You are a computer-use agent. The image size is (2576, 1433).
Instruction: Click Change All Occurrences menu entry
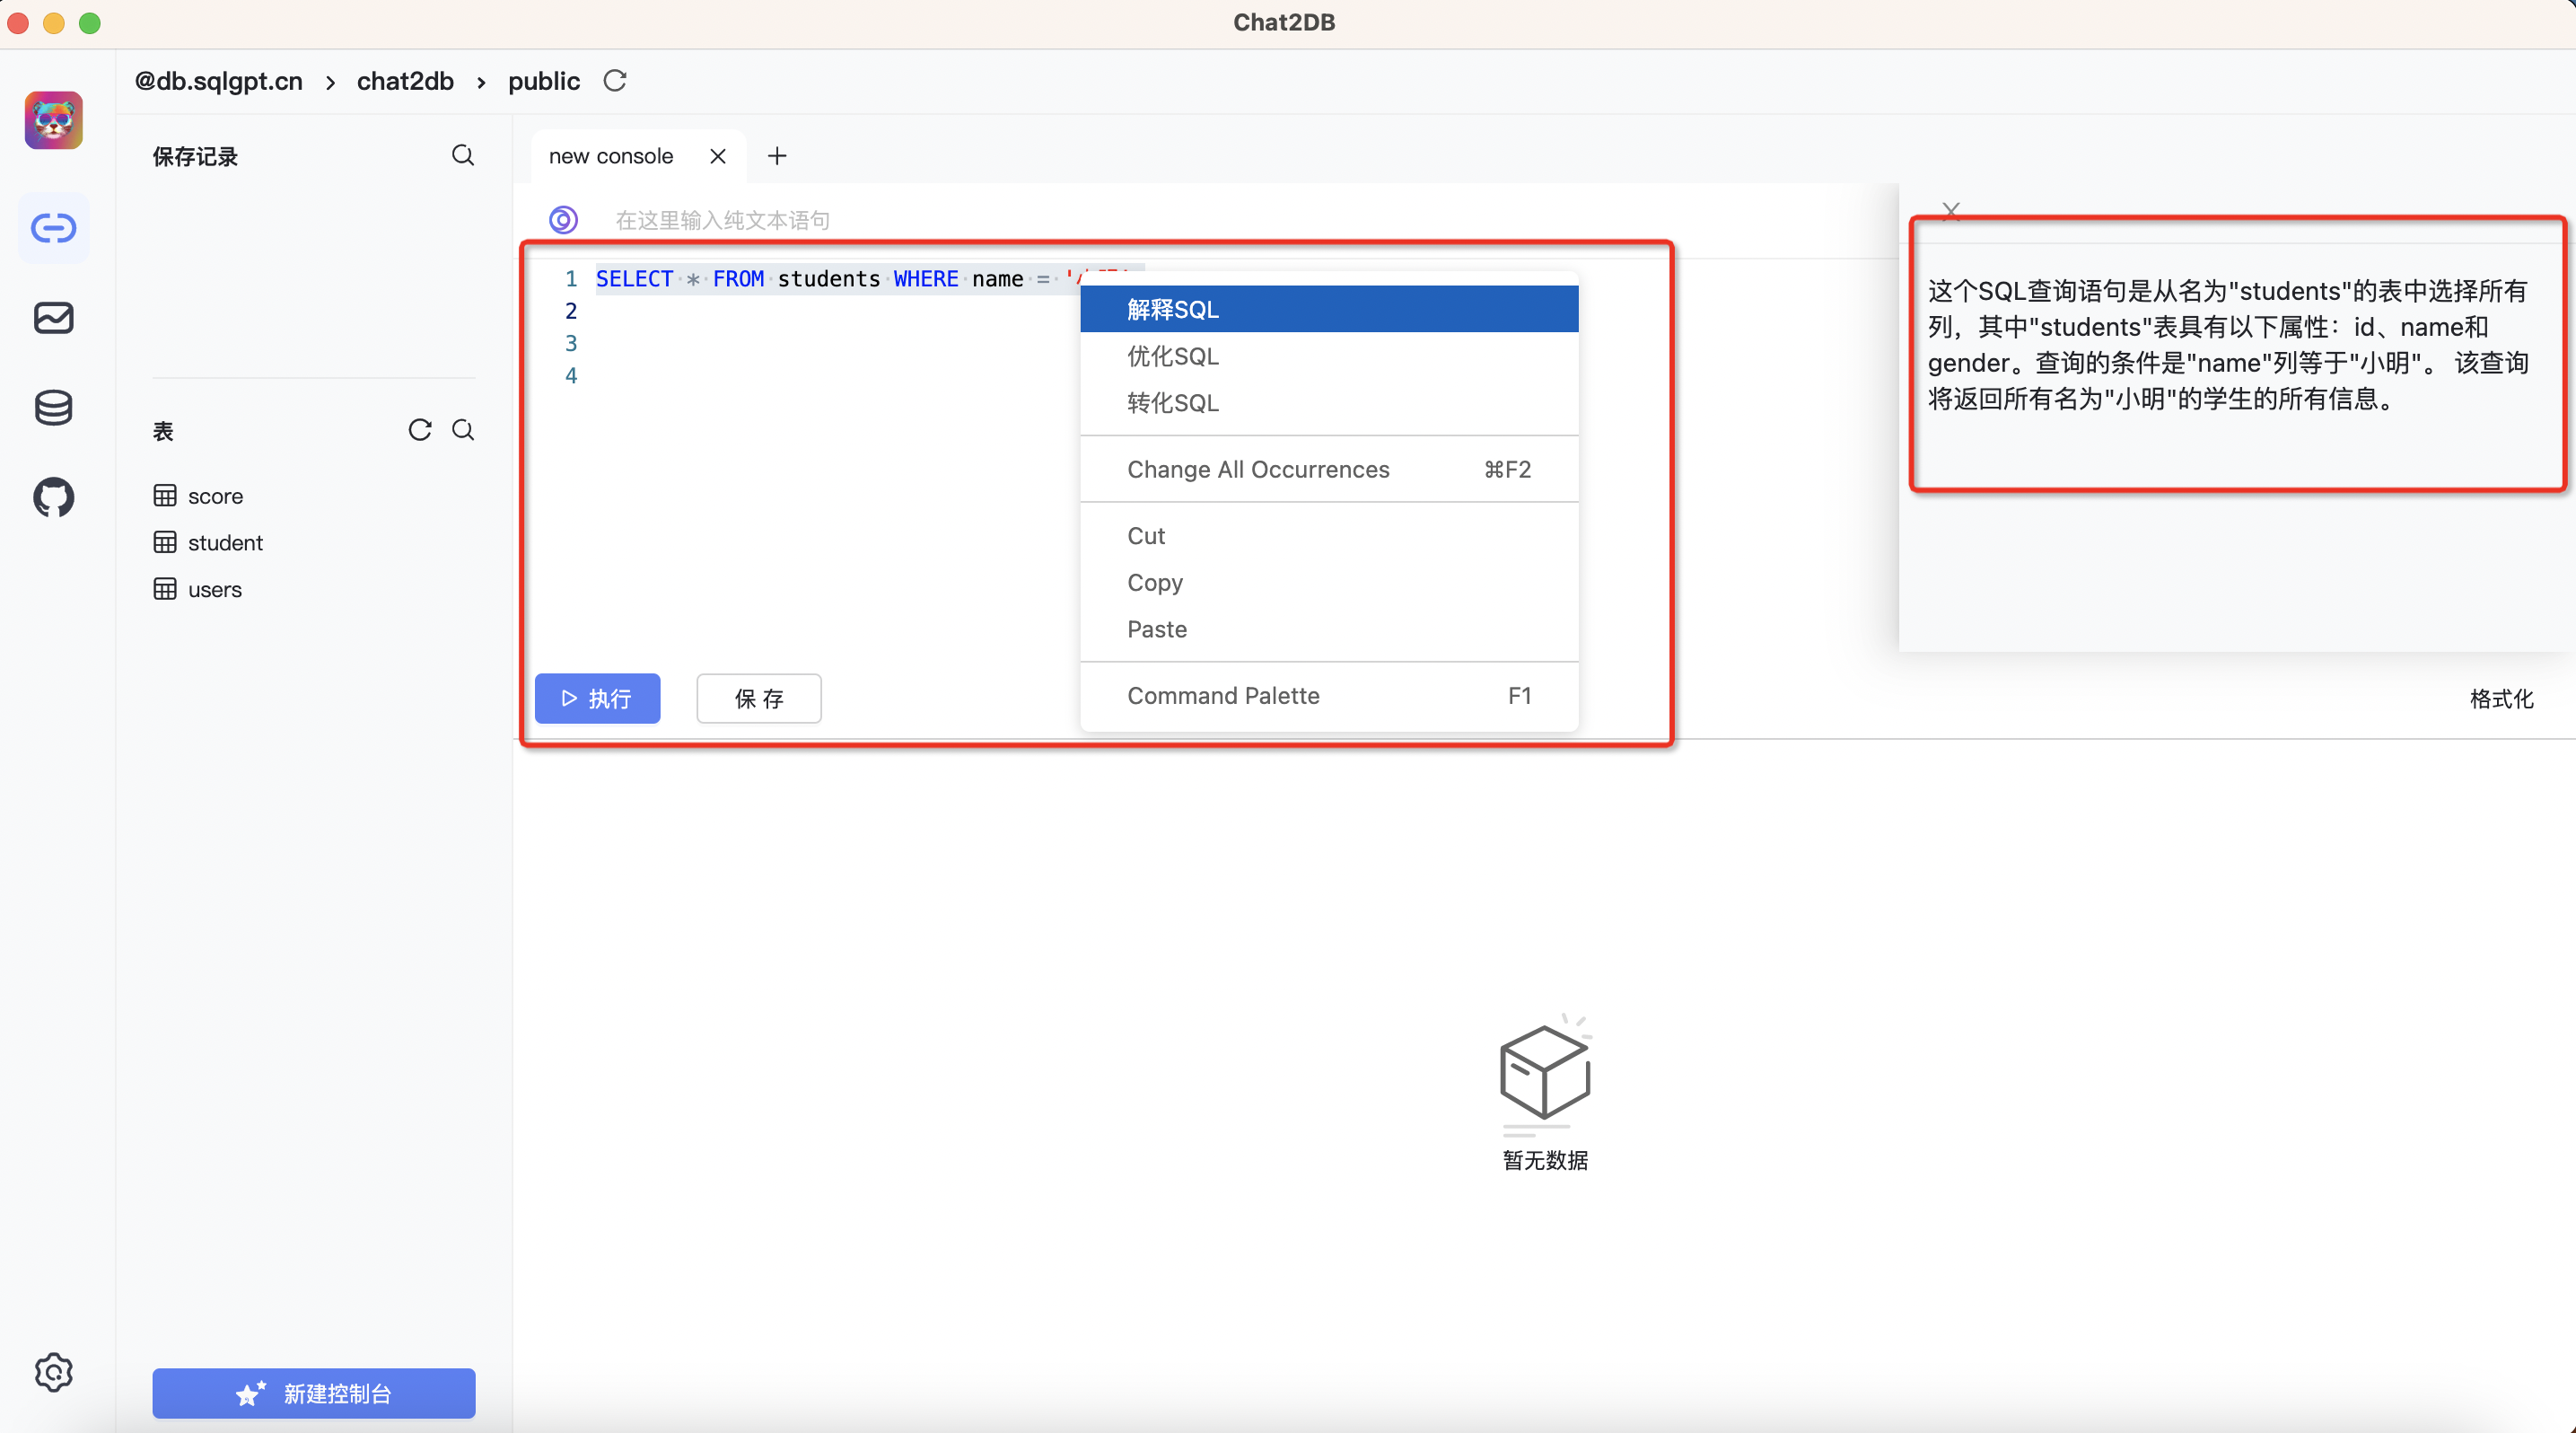(1258, 470)
